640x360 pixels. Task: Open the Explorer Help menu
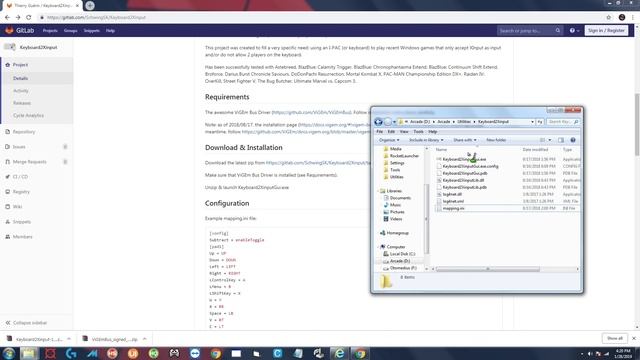tap(433, 132)
